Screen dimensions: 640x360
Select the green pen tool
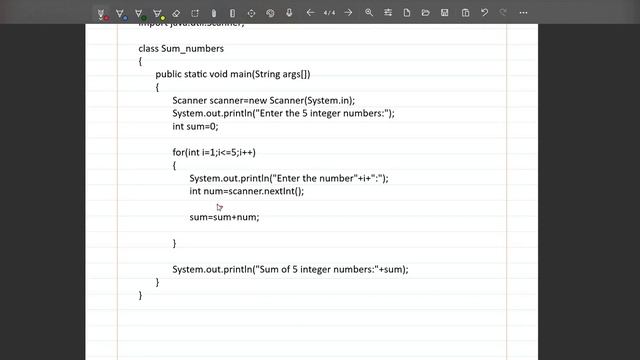(x=140, y=14)
